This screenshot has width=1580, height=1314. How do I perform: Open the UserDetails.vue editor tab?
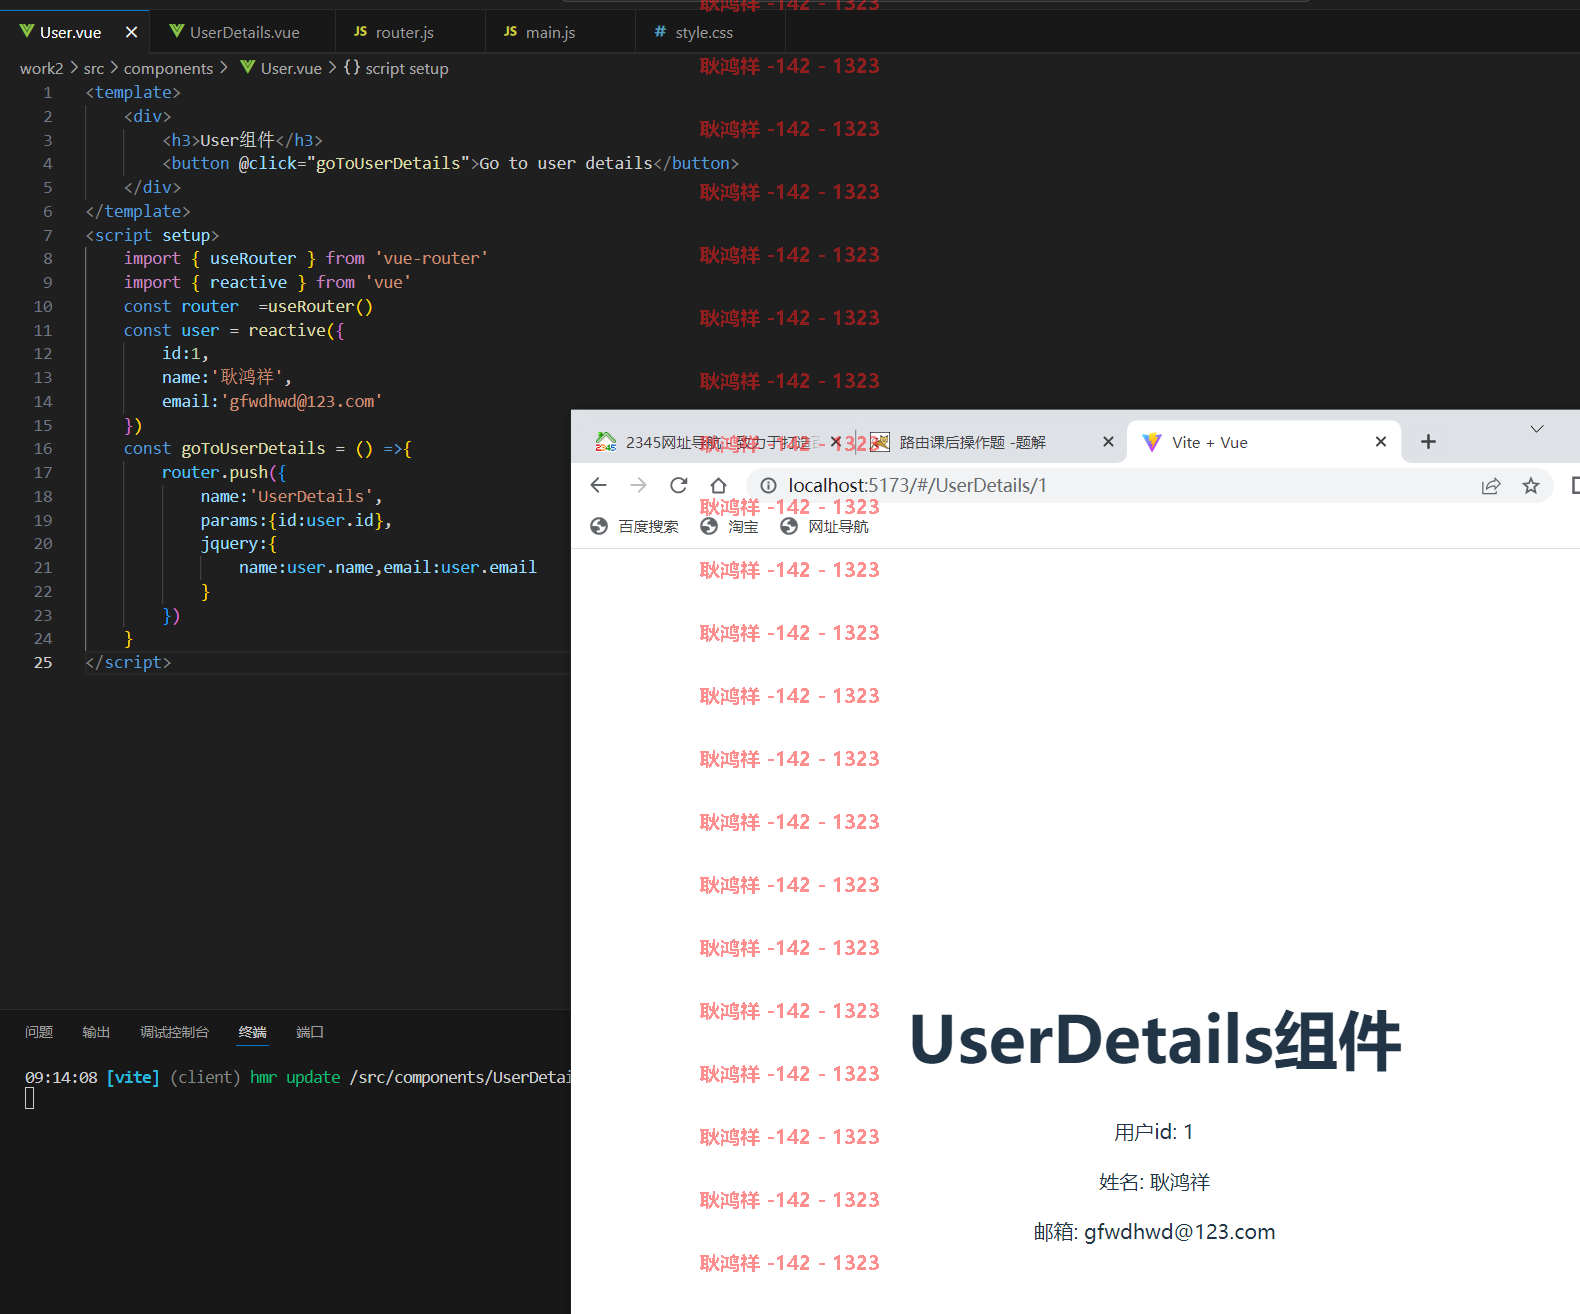pyautogui.click(x=235, y=32)
